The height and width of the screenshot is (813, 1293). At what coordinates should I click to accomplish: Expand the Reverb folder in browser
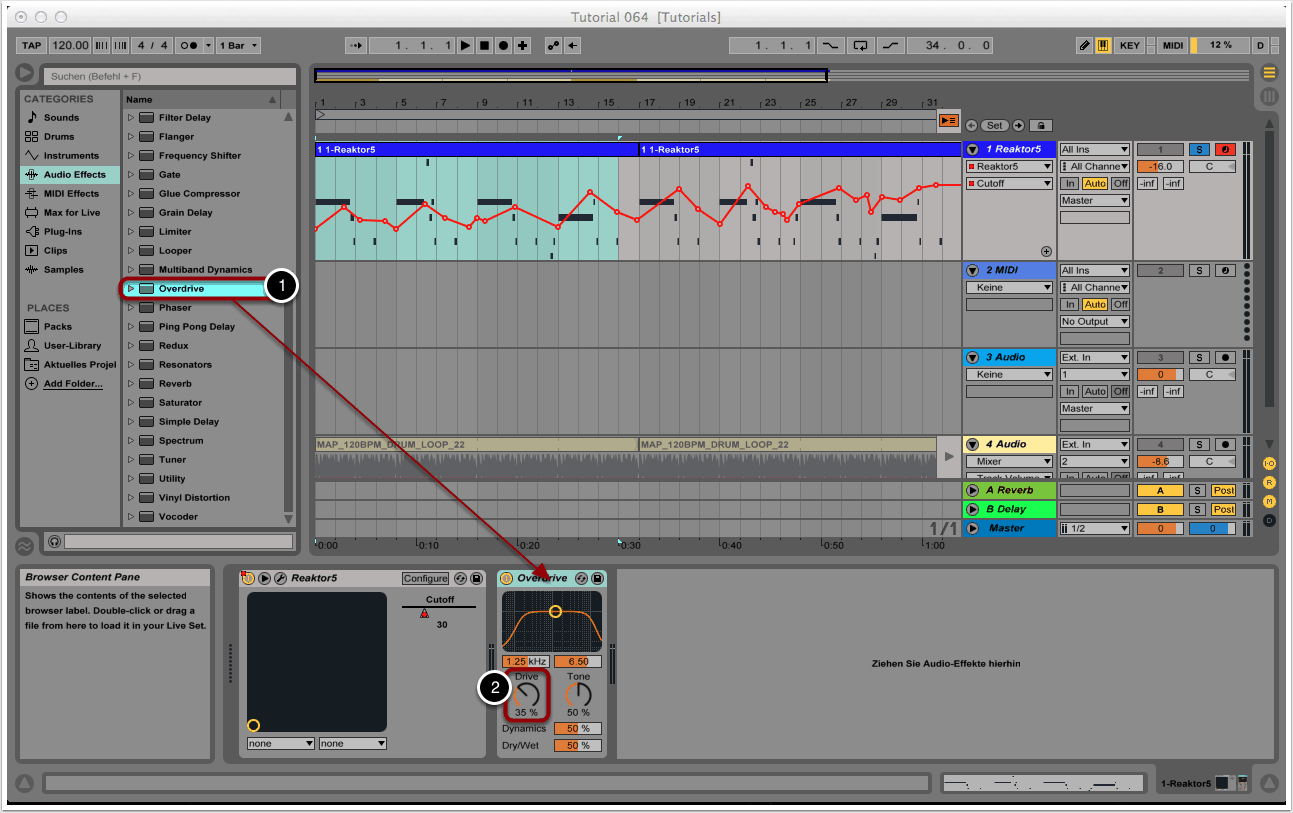click(x=130, y=384)
